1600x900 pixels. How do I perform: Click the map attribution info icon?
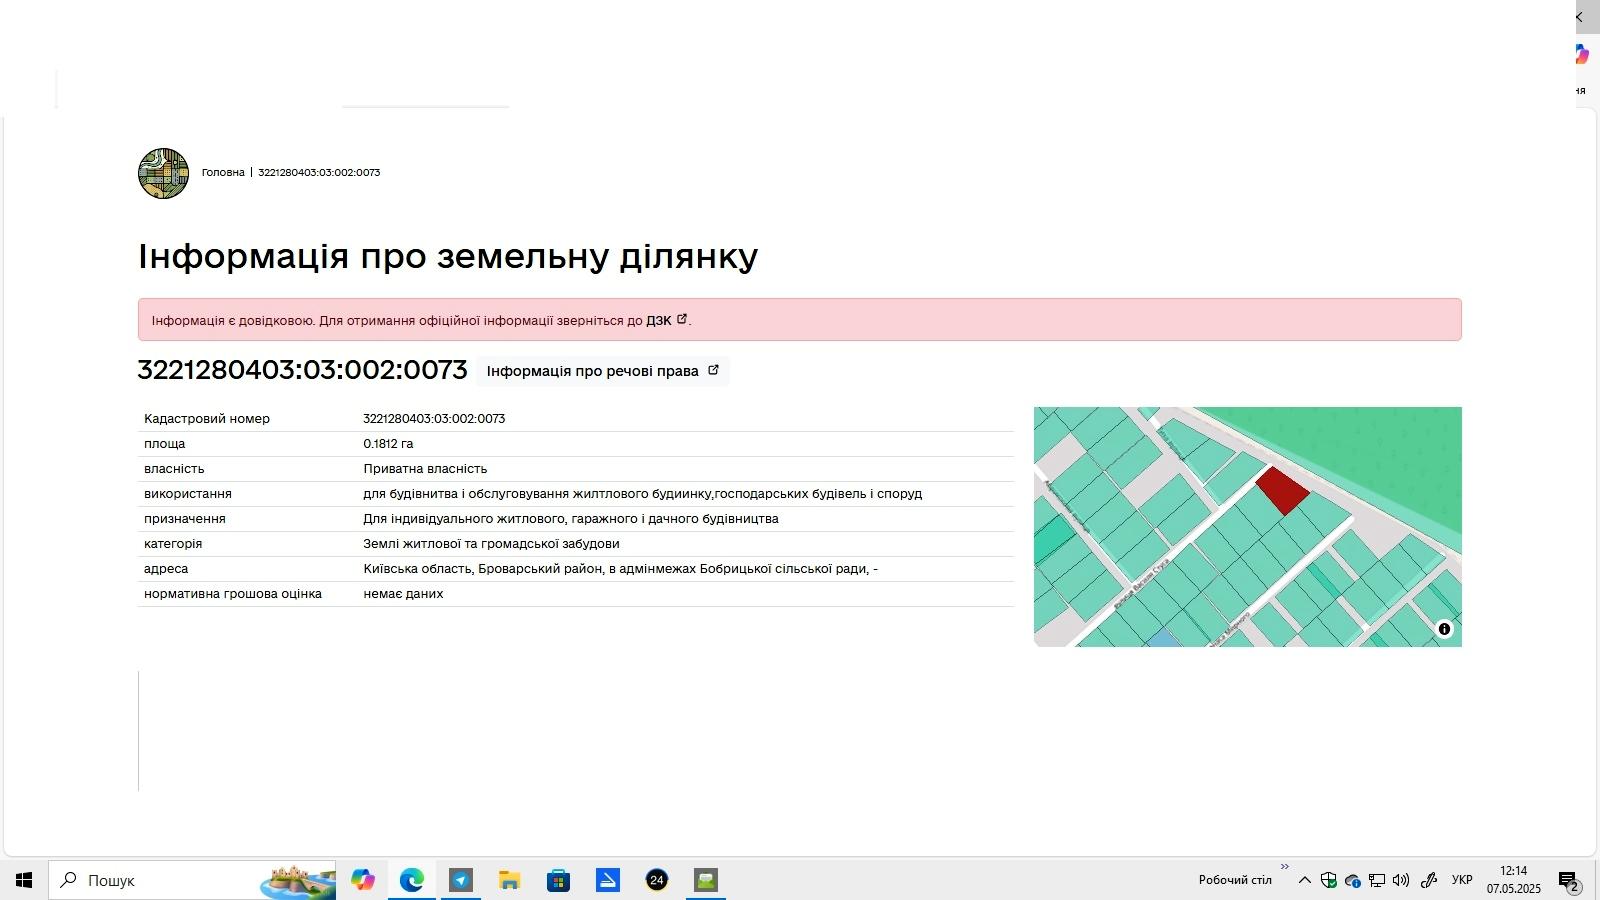(x=1444, y=629)
